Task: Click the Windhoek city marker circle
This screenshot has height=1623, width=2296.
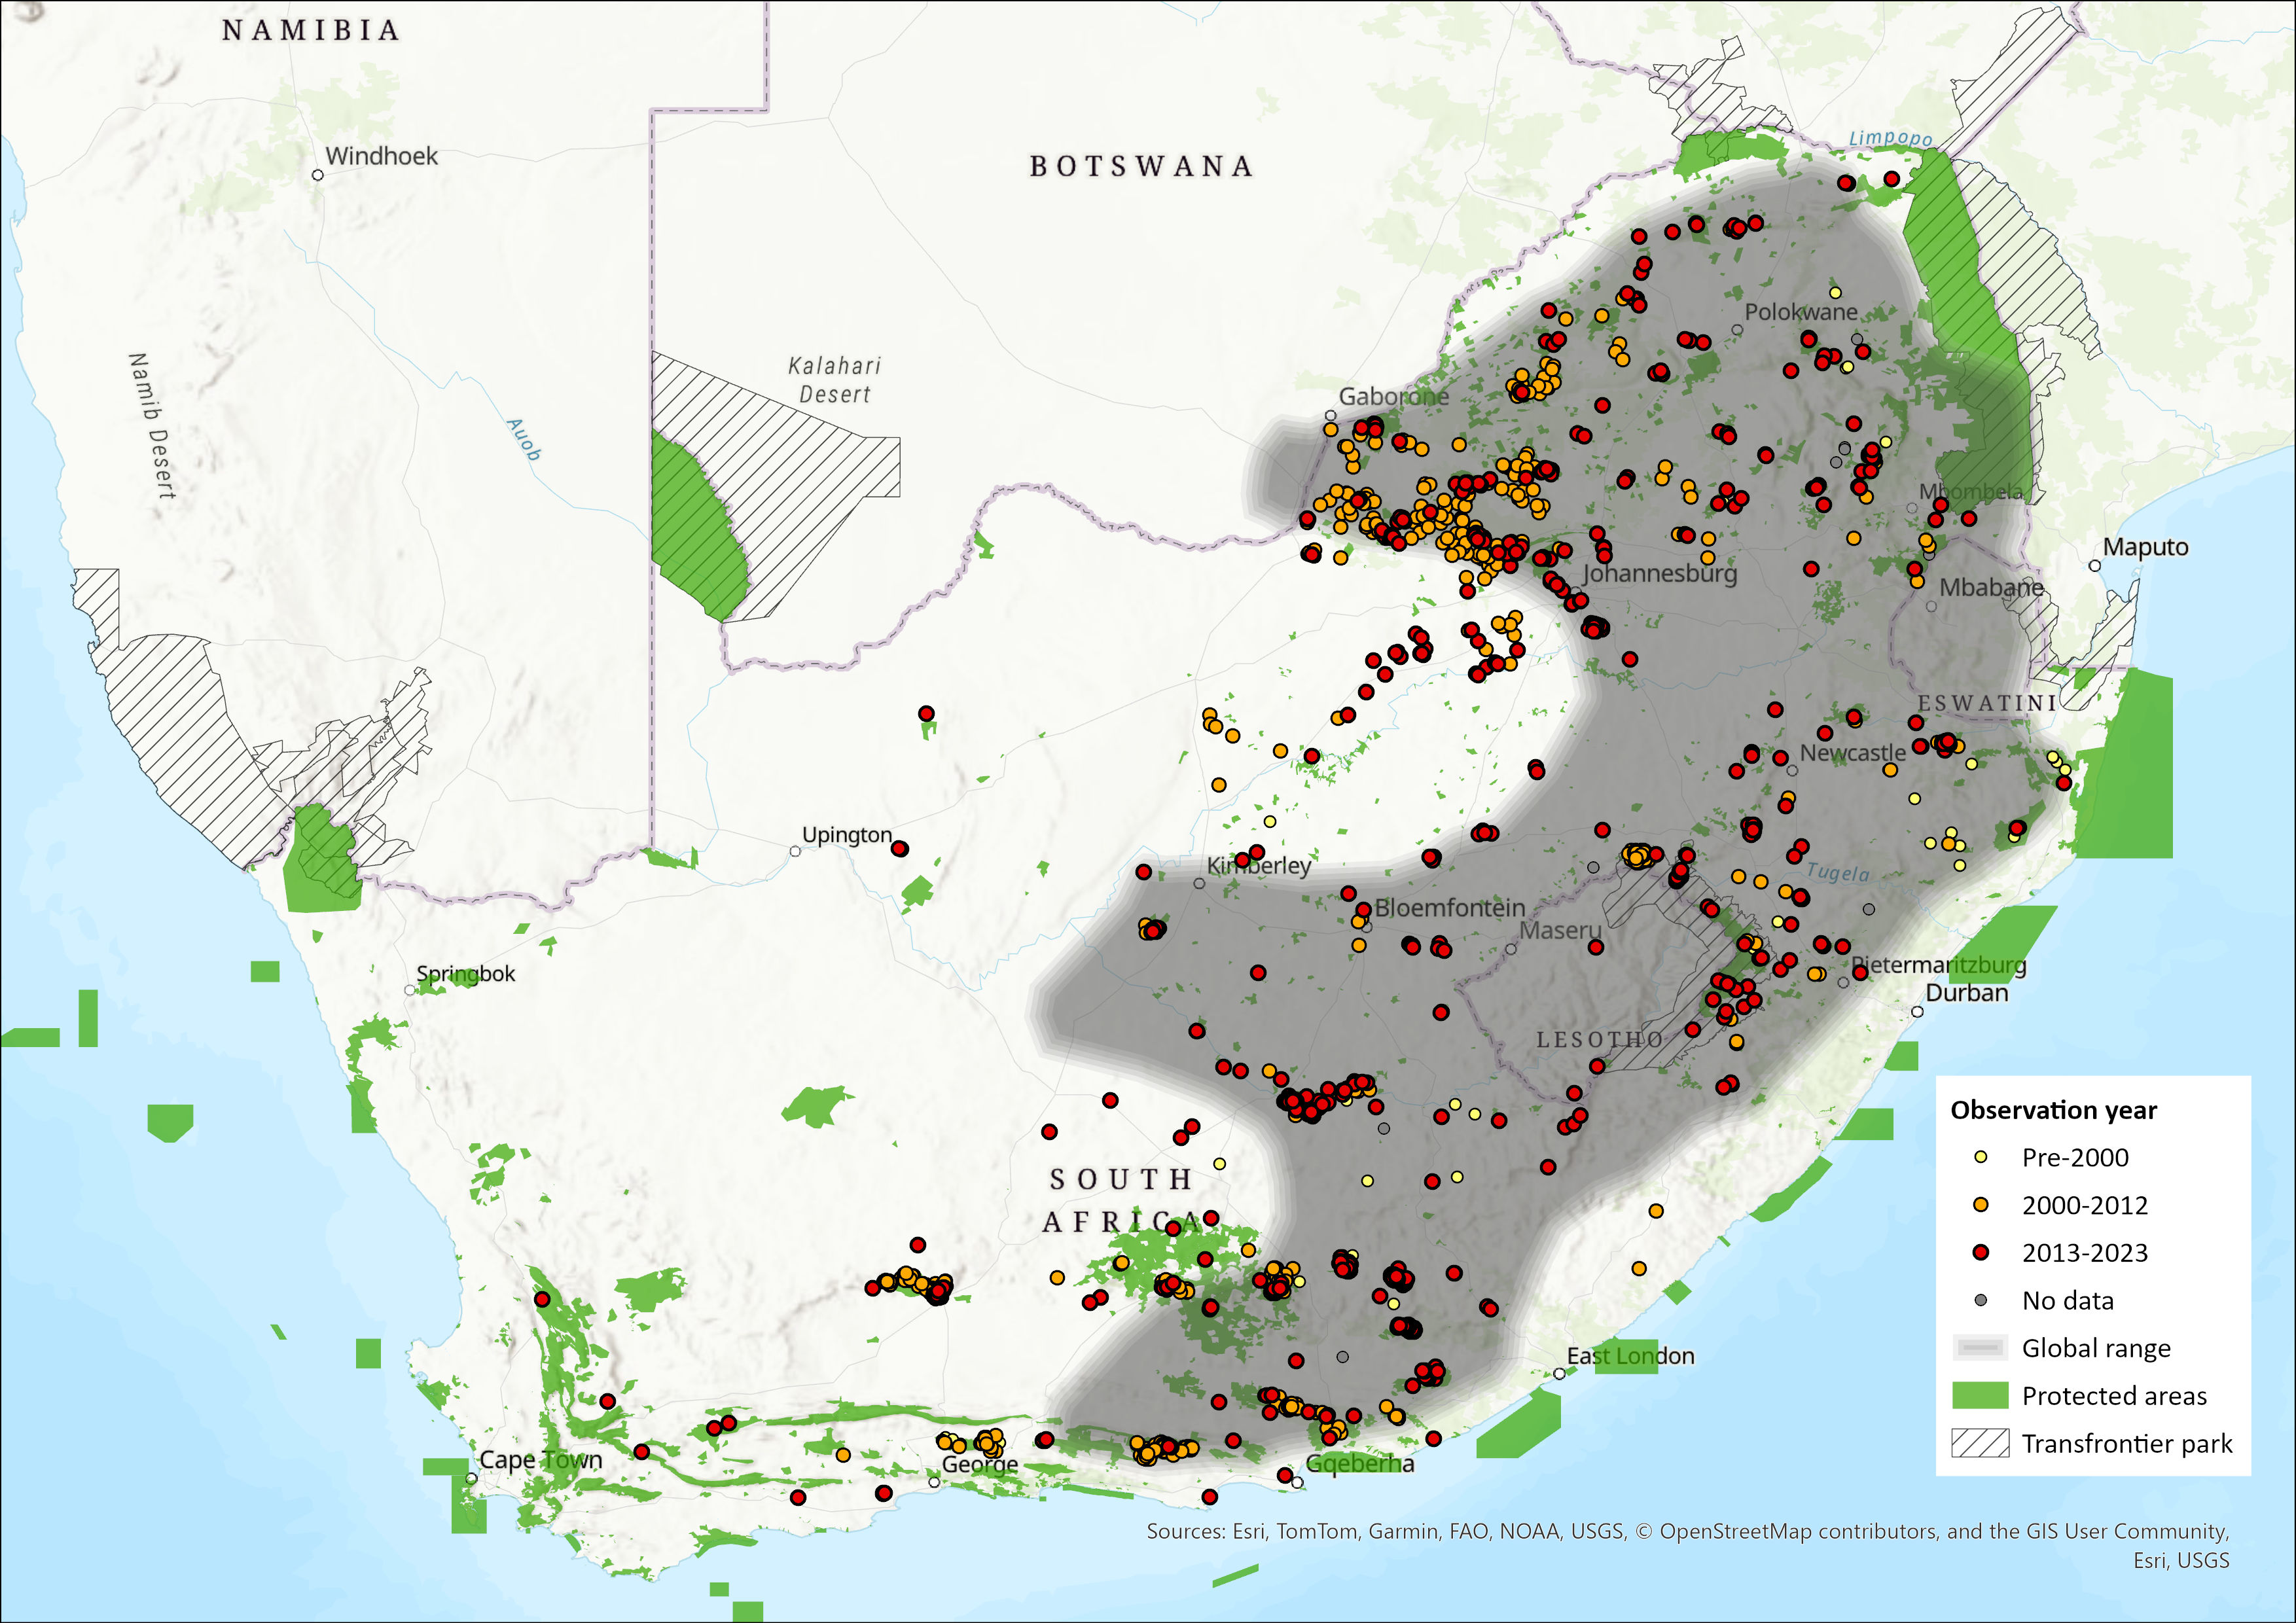Action: tap(318, 175)
